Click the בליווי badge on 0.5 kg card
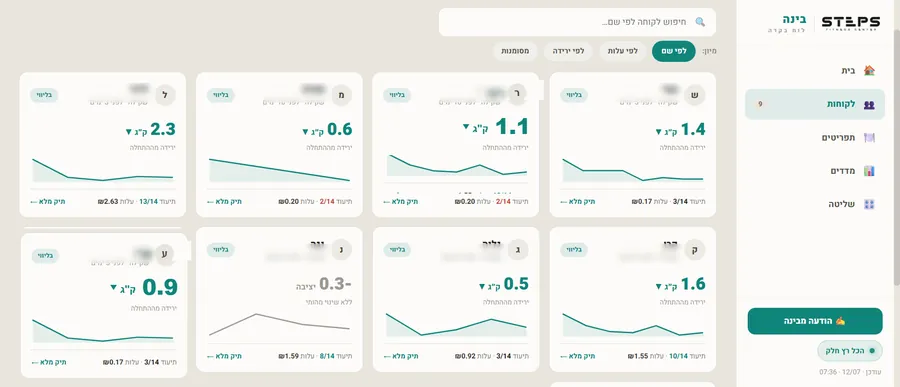The width and height of the screenshot is (900, 387). pyautogui.click(x=397, y=250)
